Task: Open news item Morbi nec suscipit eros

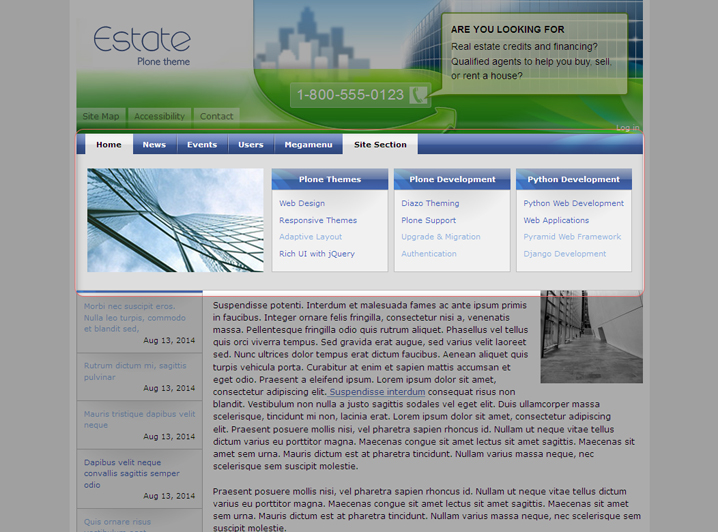Action: 135,317
